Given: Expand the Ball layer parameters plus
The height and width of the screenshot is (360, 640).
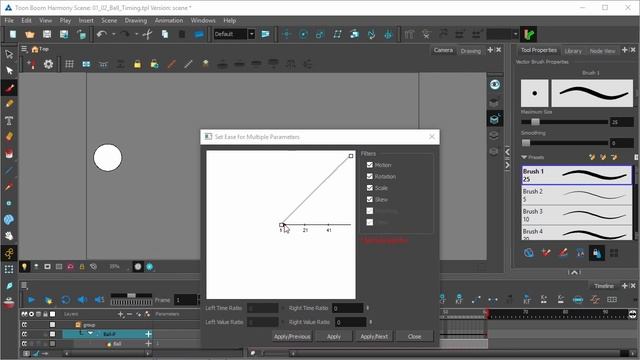Looking at the screenshot, I should (149, 344).
